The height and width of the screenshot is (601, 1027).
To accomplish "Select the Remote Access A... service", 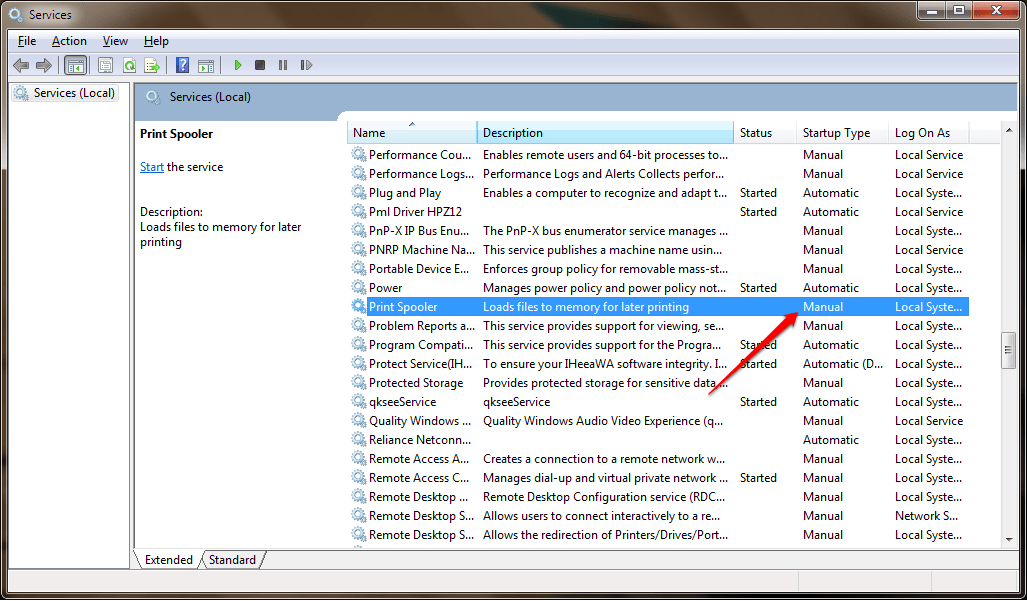I will point(419,458).
